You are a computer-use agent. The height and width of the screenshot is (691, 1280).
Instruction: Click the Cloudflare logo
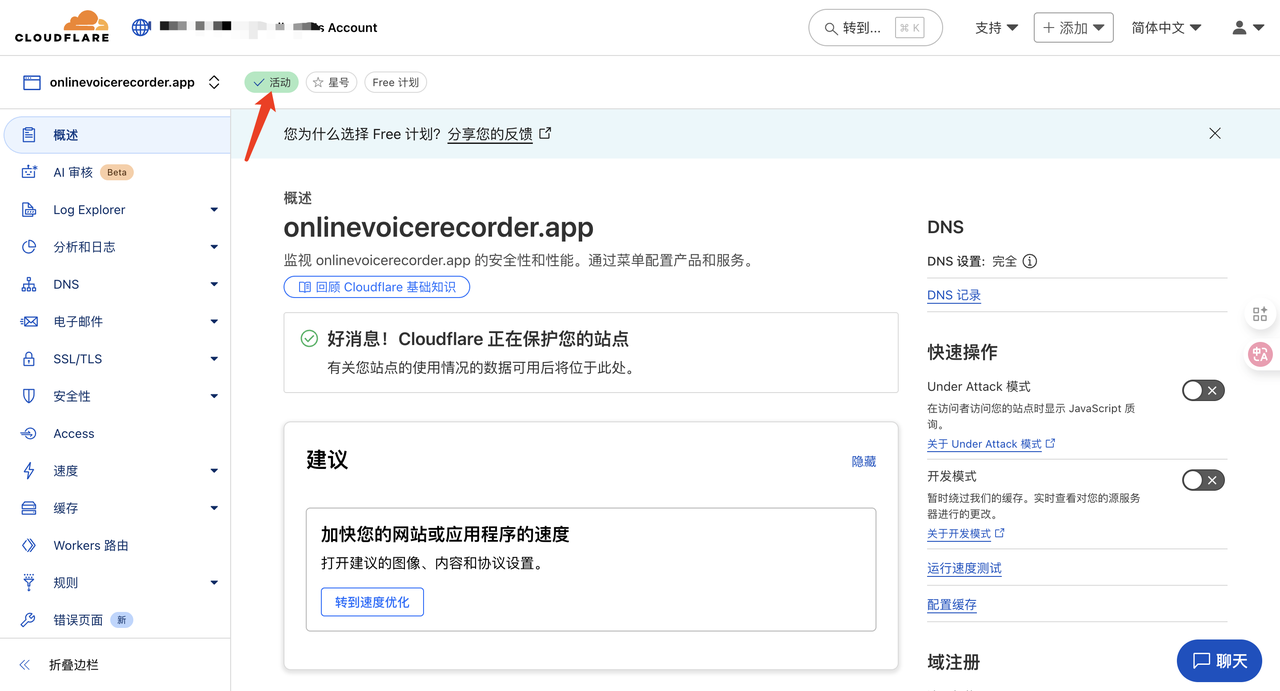(x=75, y=27)
